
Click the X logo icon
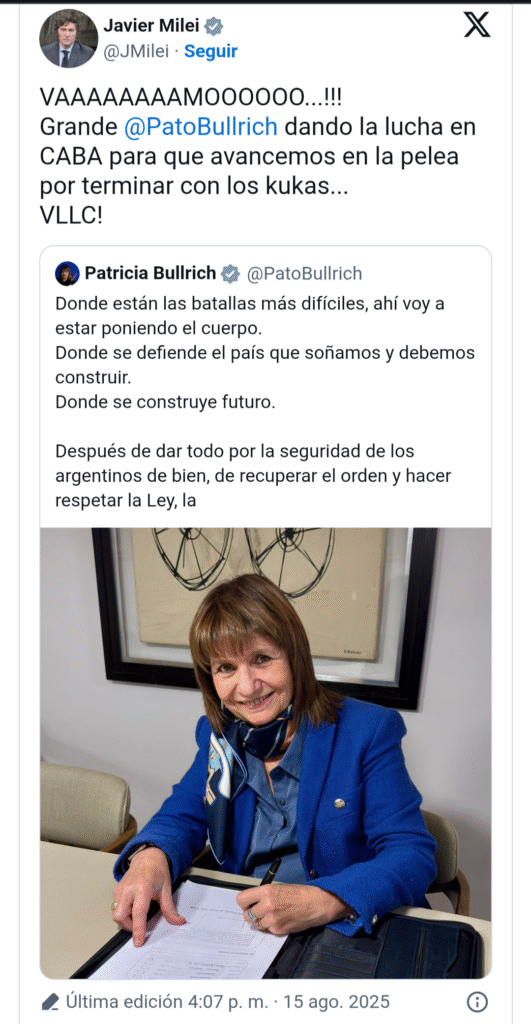[477, 25]
